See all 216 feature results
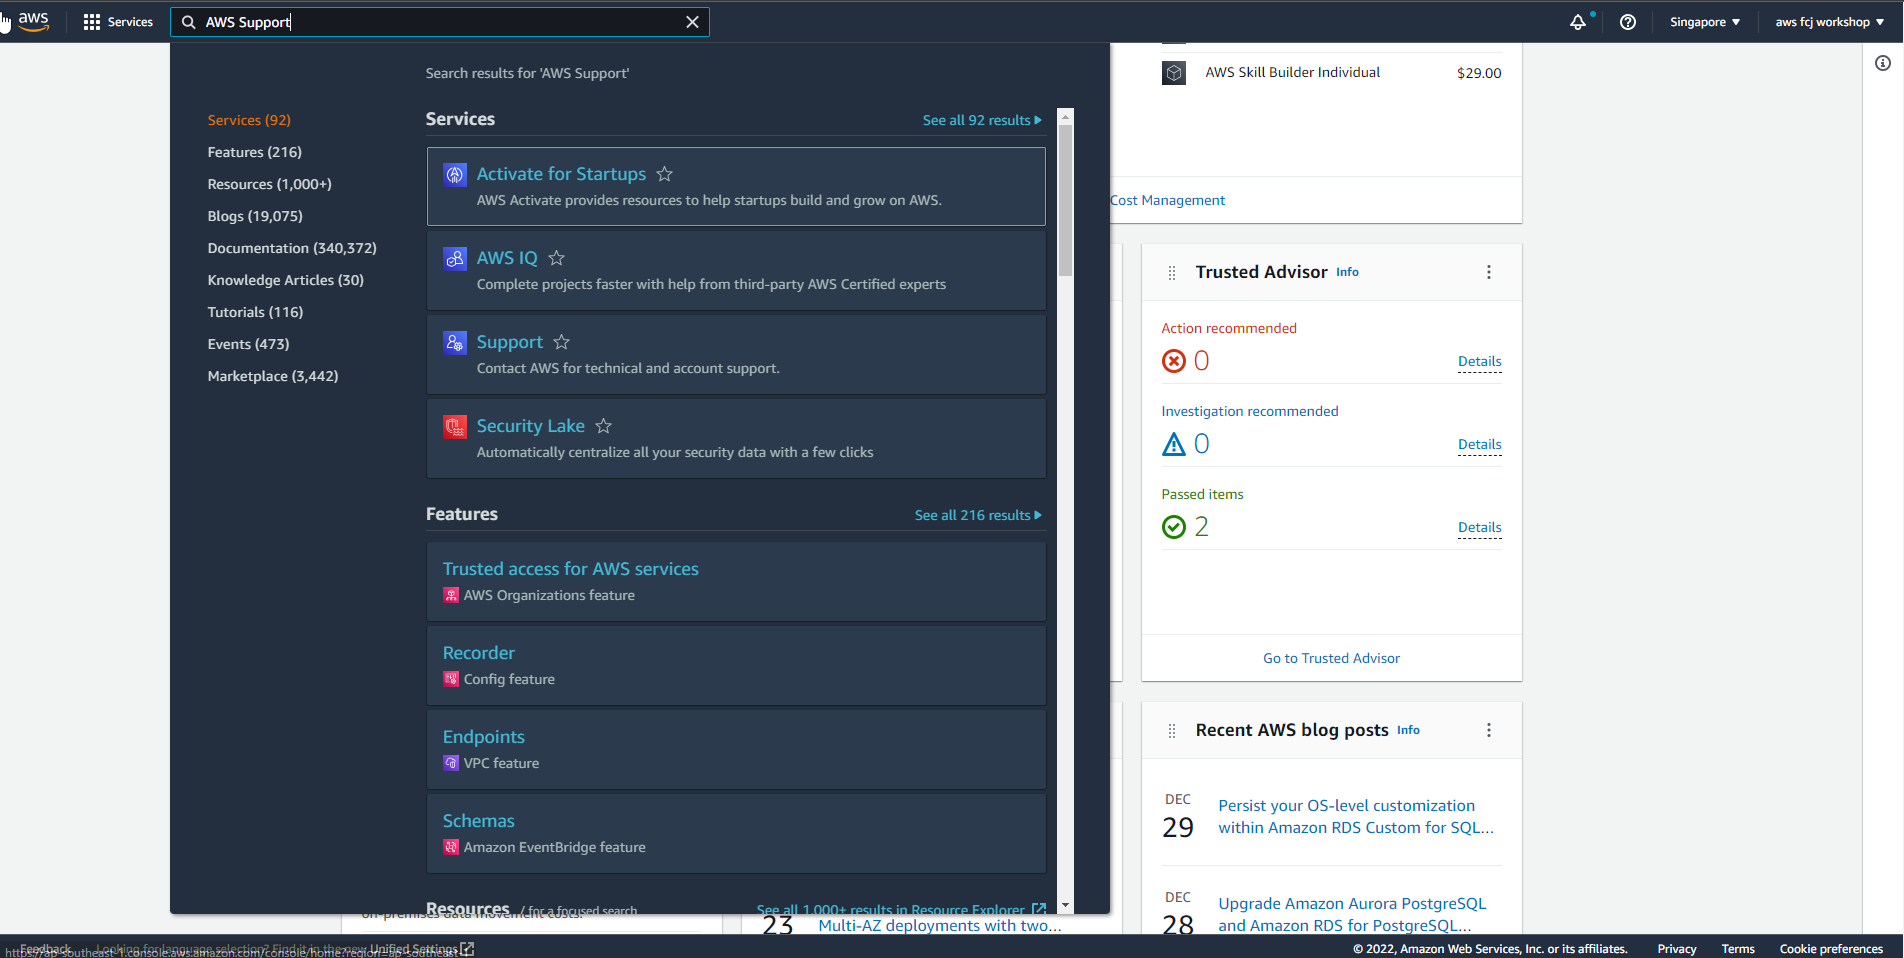The height and width of the screenshot is (958, 1904). [978, 515]
